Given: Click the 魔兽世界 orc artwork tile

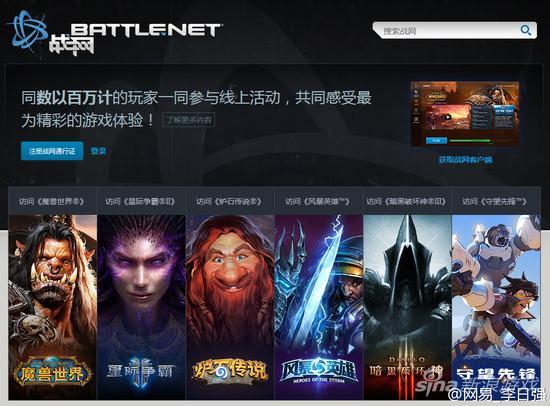Looking at the screenshot, I should (x=52, y=307).
